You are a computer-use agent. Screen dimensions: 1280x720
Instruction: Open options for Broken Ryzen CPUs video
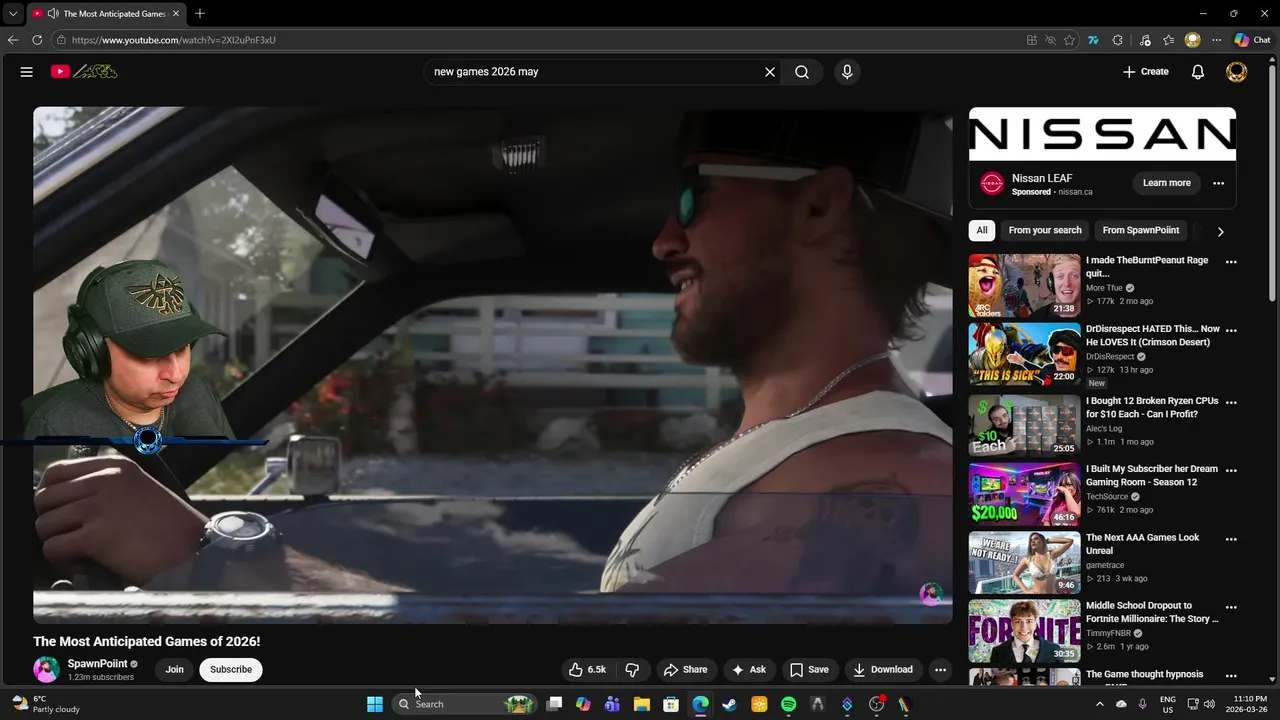pos(1231,402)
